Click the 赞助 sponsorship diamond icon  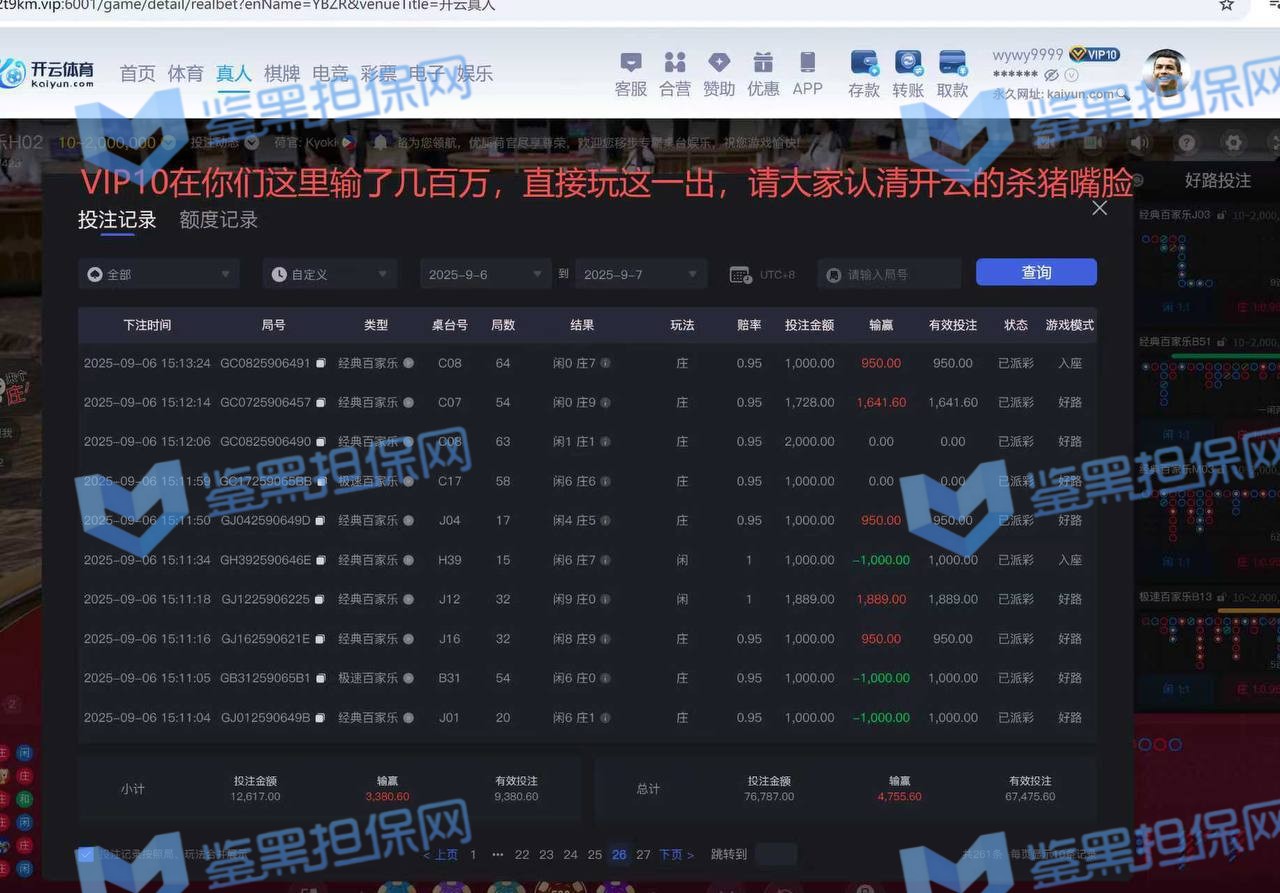point(719,64)
